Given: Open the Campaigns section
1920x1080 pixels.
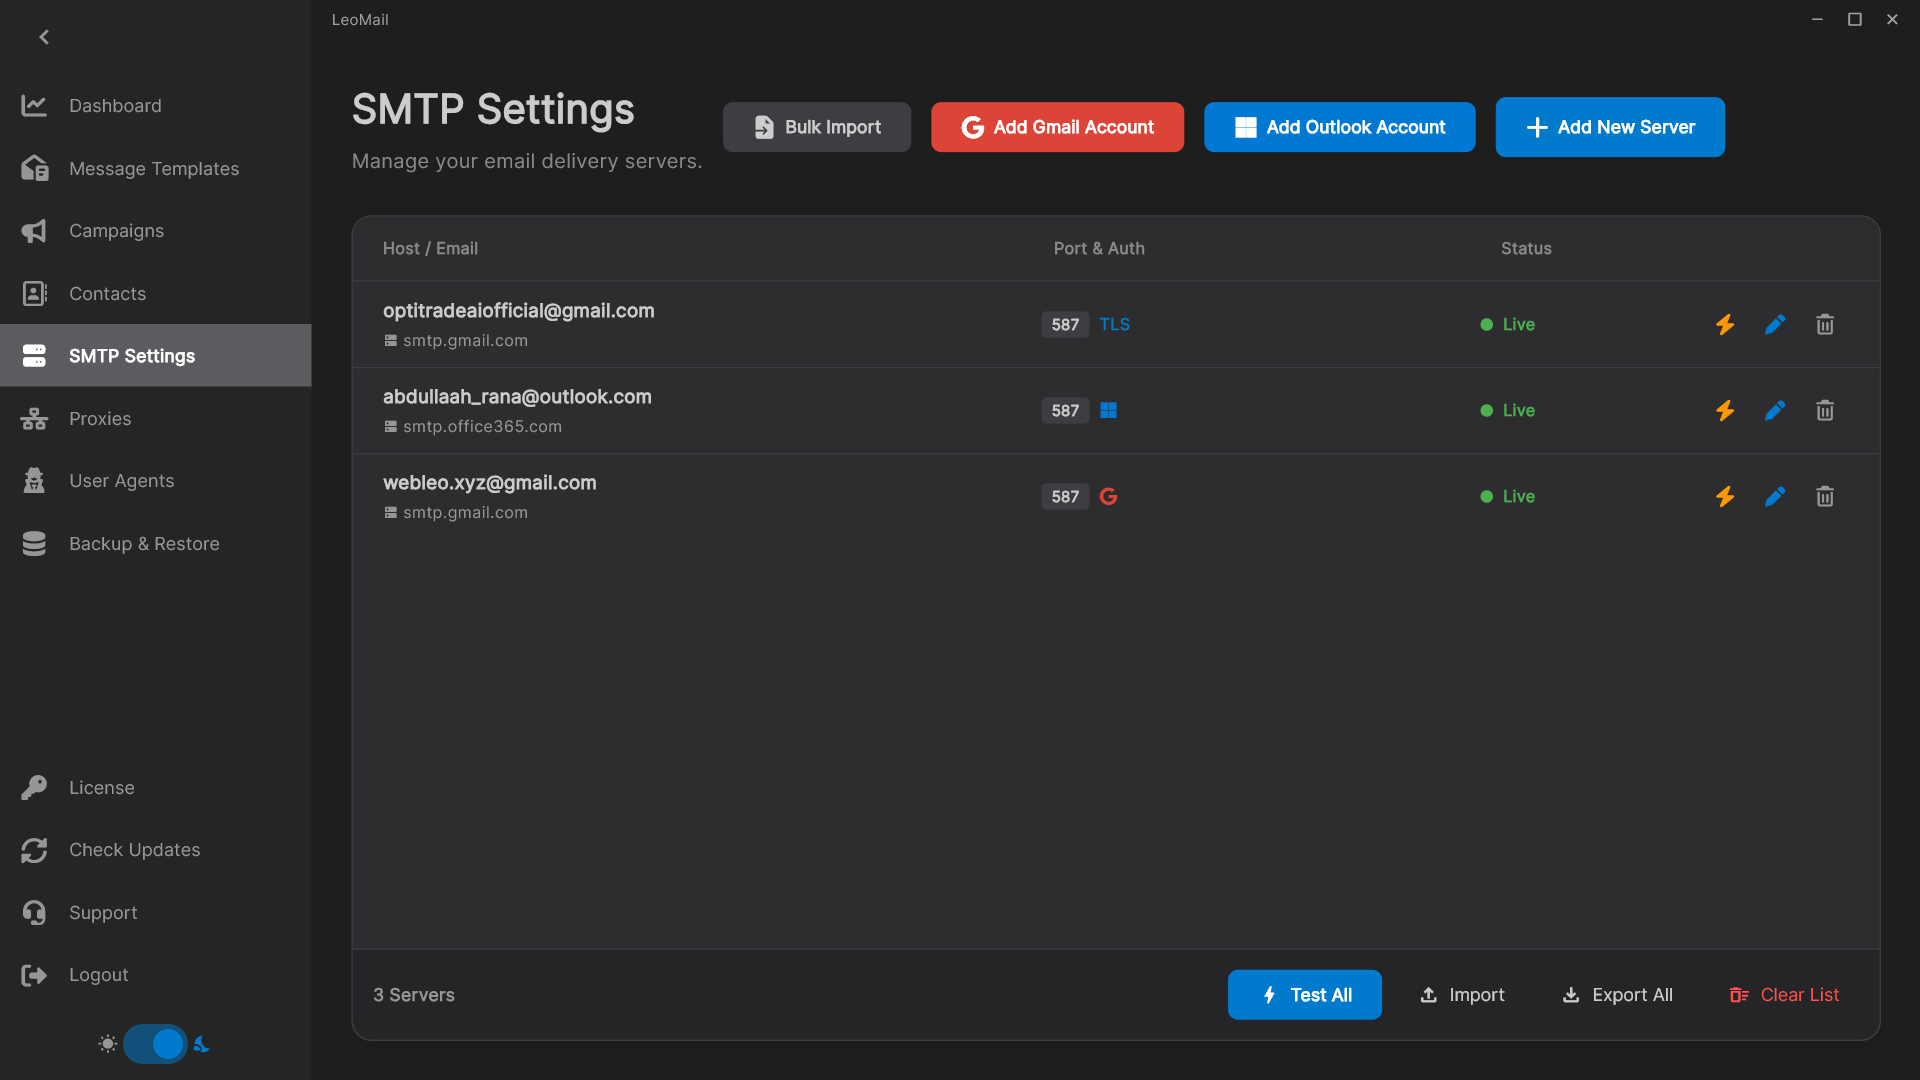Looking at the screenshot, I should (155, 231).
